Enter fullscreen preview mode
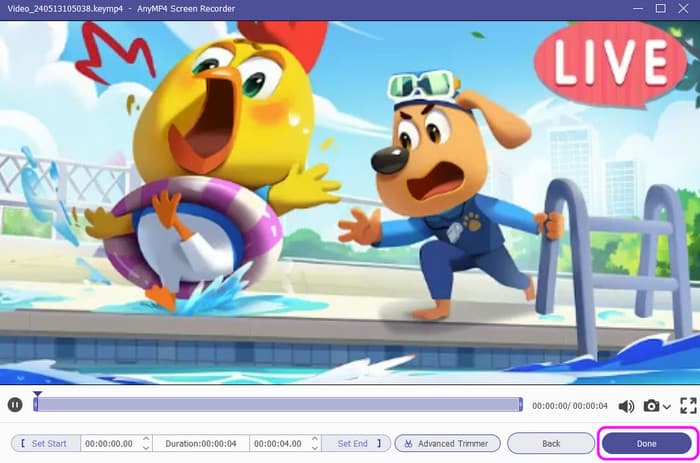The width and height of the screenshot is (700, 463). [688, 405]
